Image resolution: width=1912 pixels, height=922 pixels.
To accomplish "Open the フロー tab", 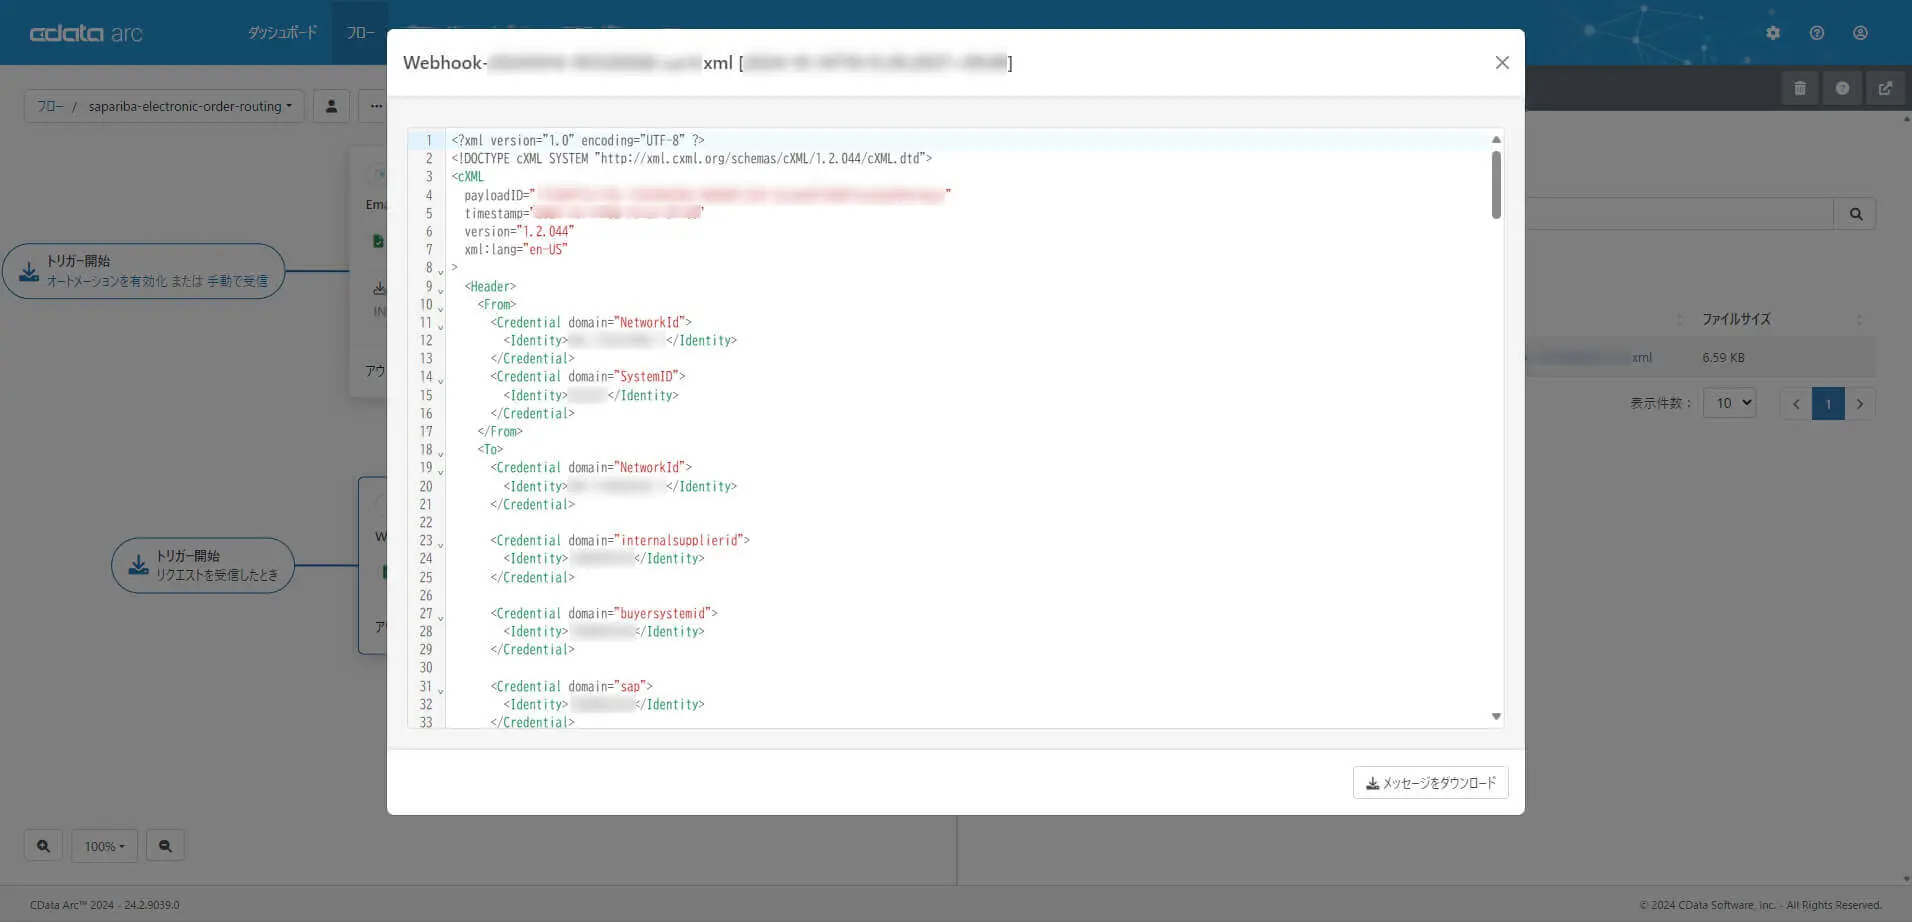I will (360, 33).
